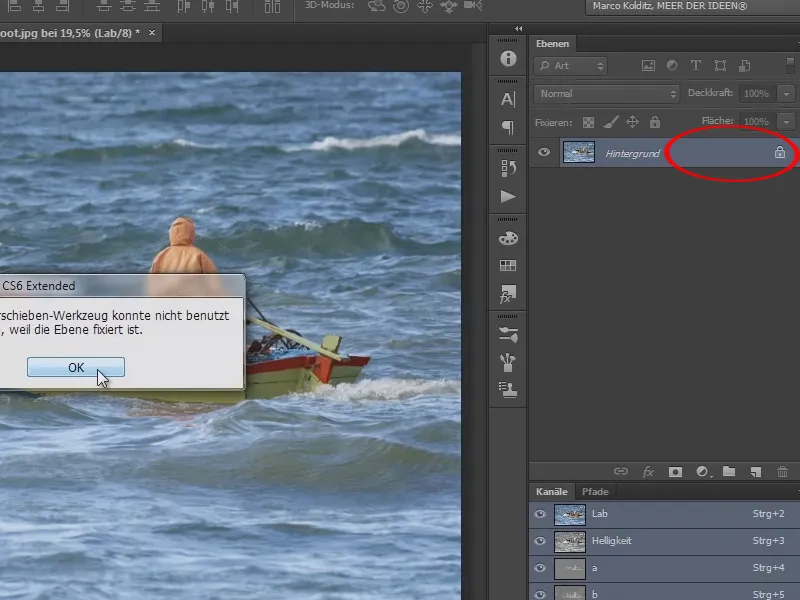Select the Helligkeit channel row
This screenshot has height=600, width=800.
point(664,541)
